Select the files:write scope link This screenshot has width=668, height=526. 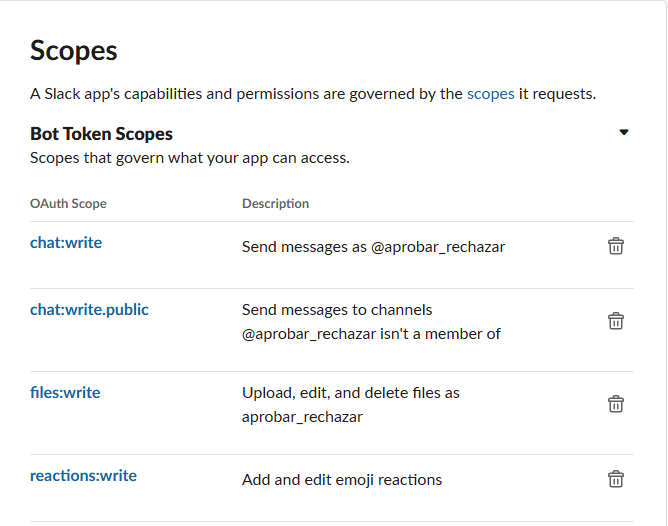tap(65, 392)
